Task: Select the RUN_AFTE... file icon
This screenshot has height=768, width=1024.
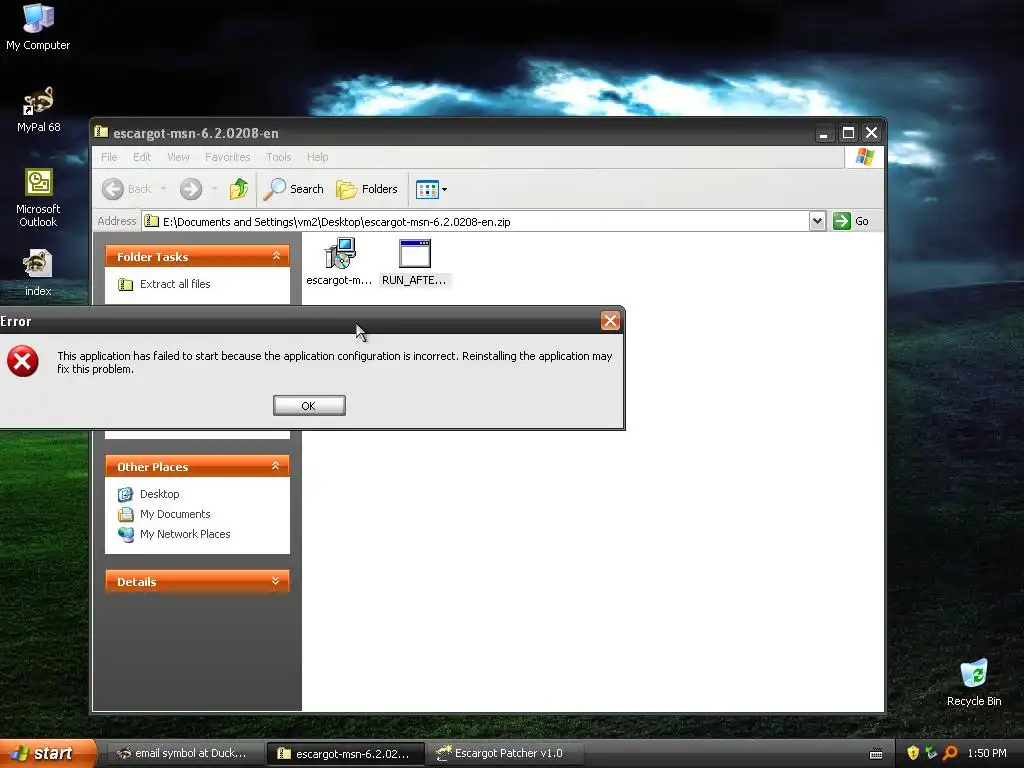Action: (414, 262)
